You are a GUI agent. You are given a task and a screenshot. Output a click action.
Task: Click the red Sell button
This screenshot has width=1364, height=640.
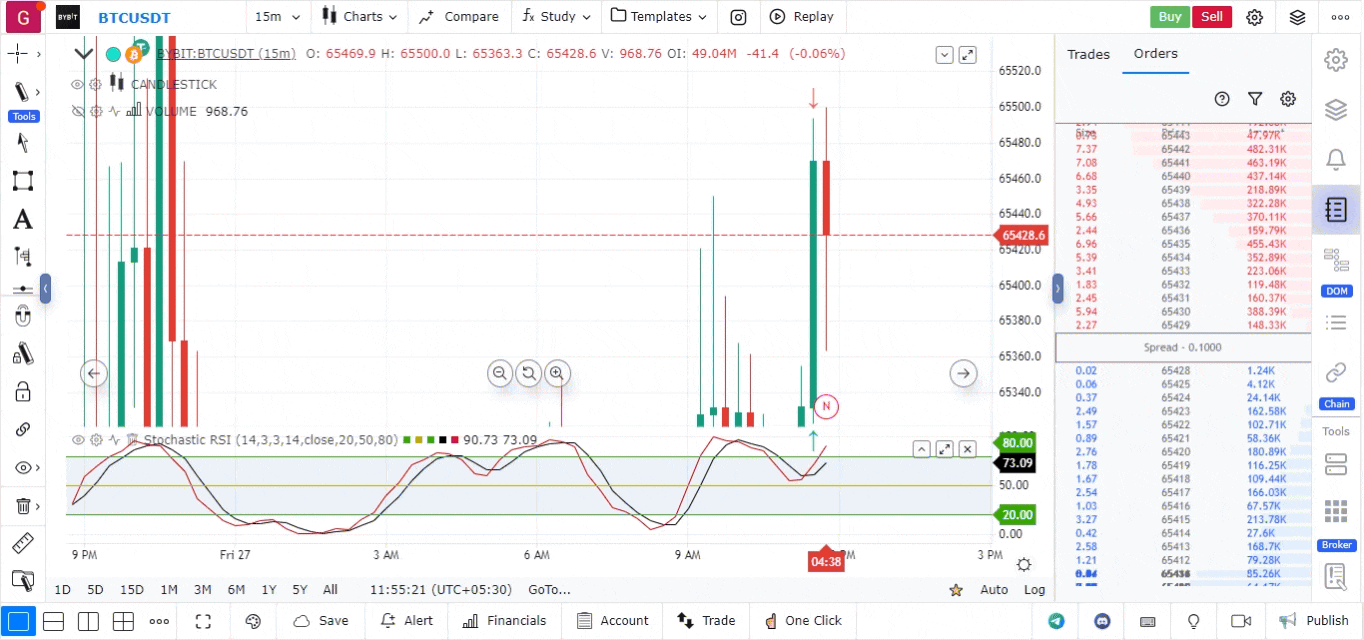(x=1212, y=17)
